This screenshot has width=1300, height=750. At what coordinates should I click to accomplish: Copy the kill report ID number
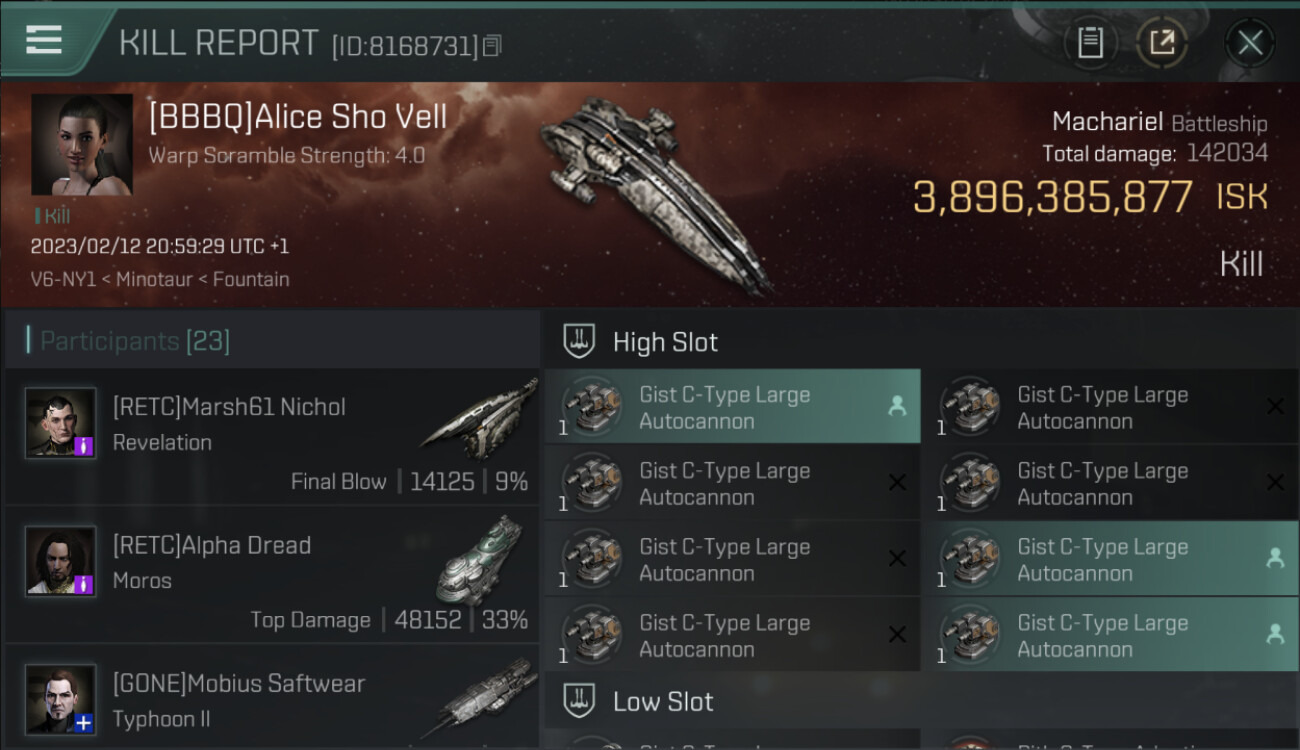click(x=491, y=46)
